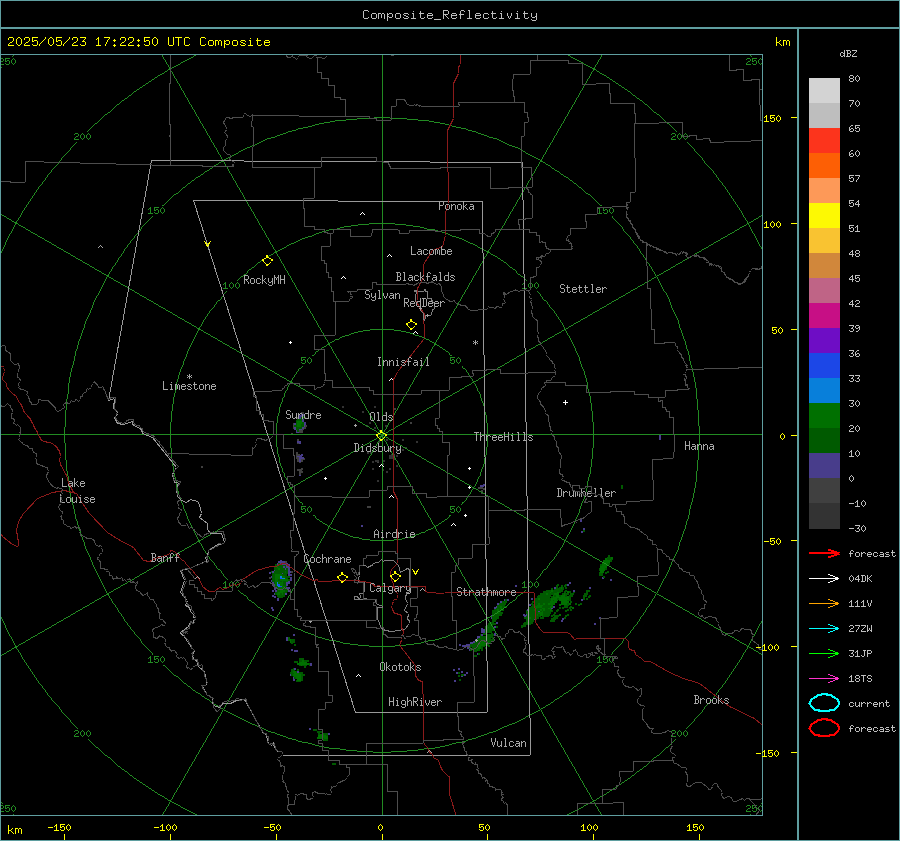This screenshot has width=900, height=841.
Task: Click the Blackfalds label
Action: (x=425, y=277)
